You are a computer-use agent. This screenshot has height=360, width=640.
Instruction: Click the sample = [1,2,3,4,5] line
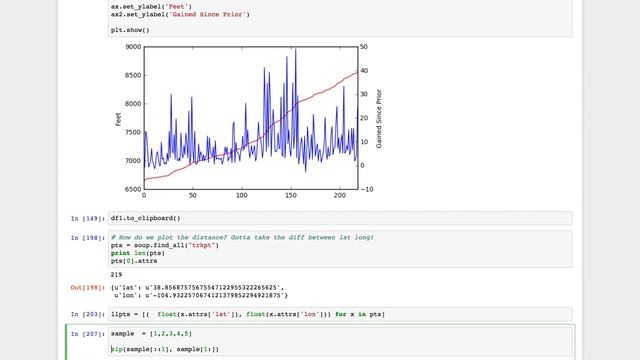[151, 333]
